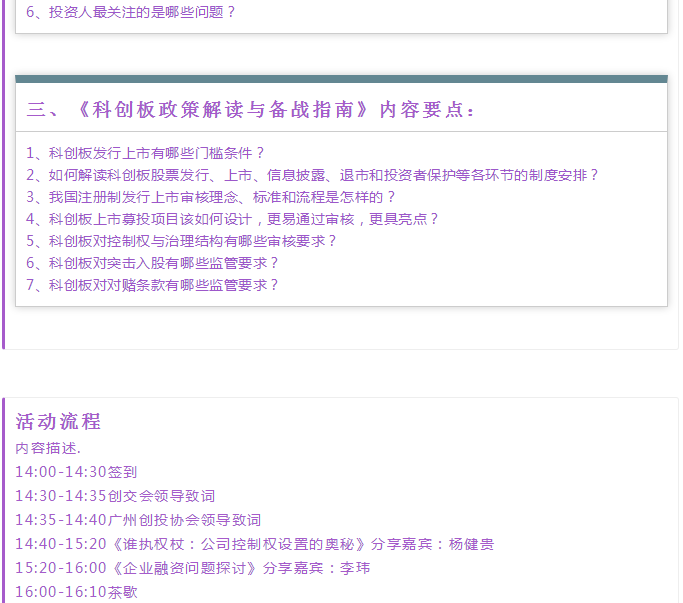Click item 6 about 突击入股 监管要求
683x603 pixels.
click(152, 263)
